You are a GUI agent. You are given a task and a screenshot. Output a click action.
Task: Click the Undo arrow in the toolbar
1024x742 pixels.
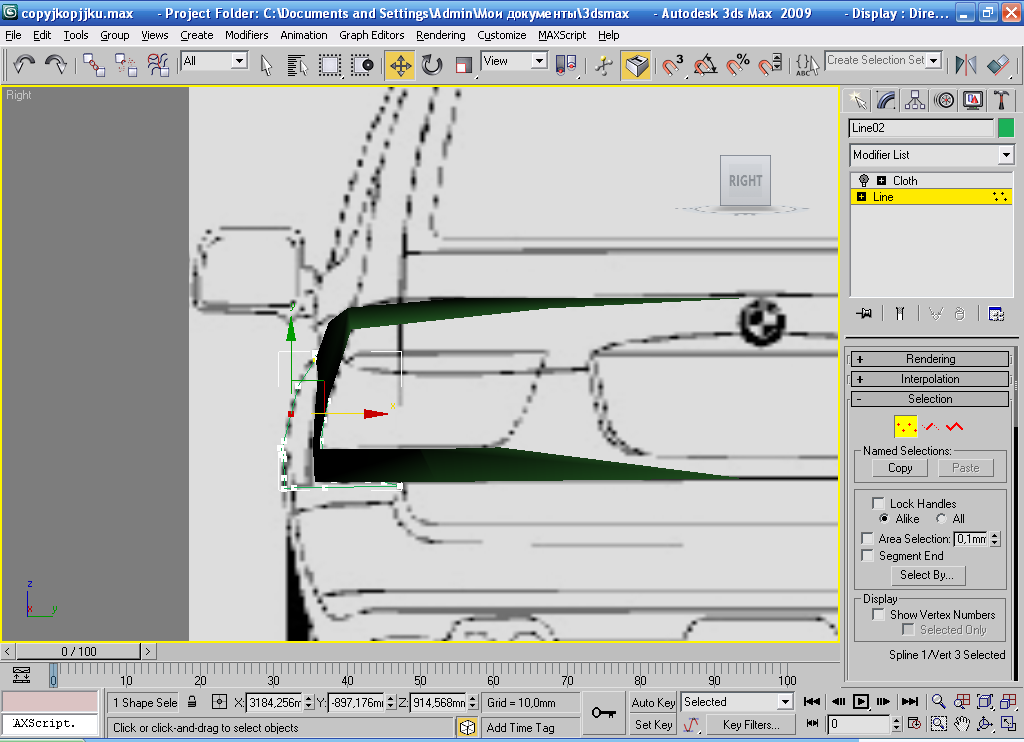pyautogui.click(x=24, y=65)
